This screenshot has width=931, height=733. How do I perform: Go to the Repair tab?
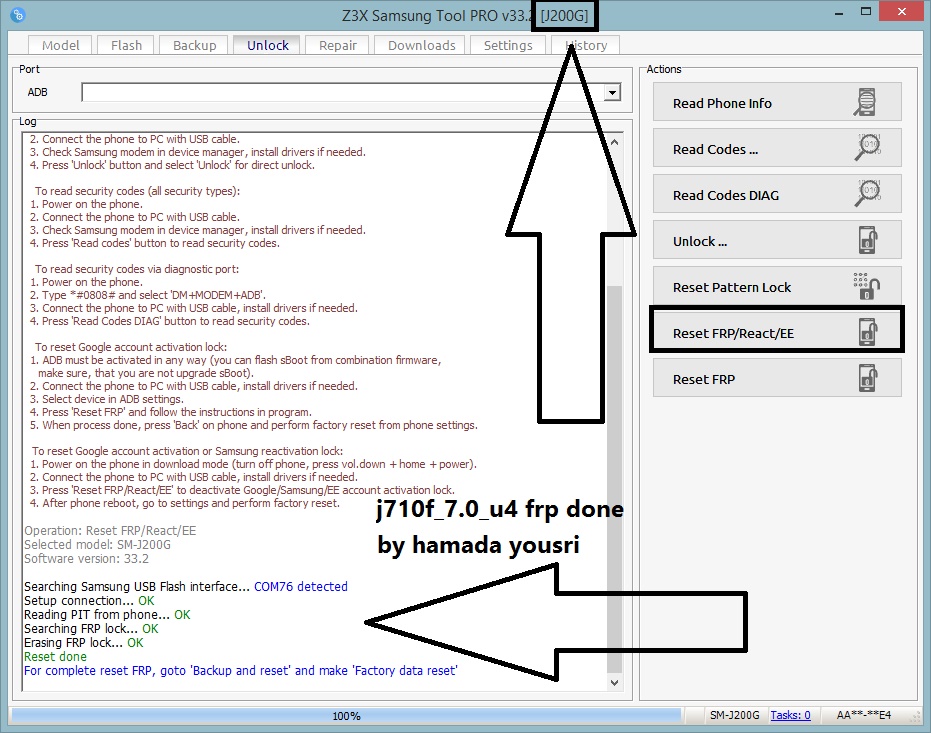pyautogui.click(x=337, y=45)
